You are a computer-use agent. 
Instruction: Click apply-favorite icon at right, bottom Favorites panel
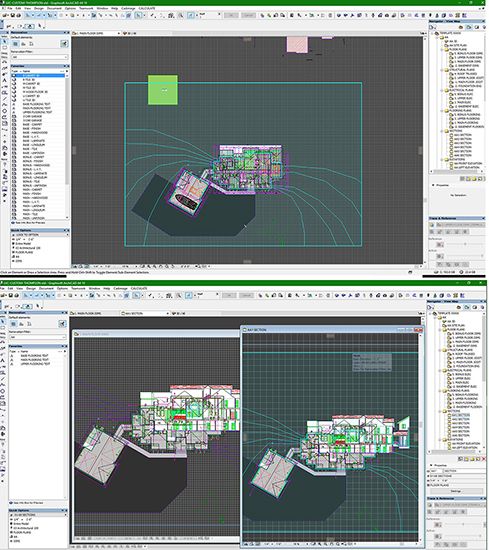click(x=62, y=324)
